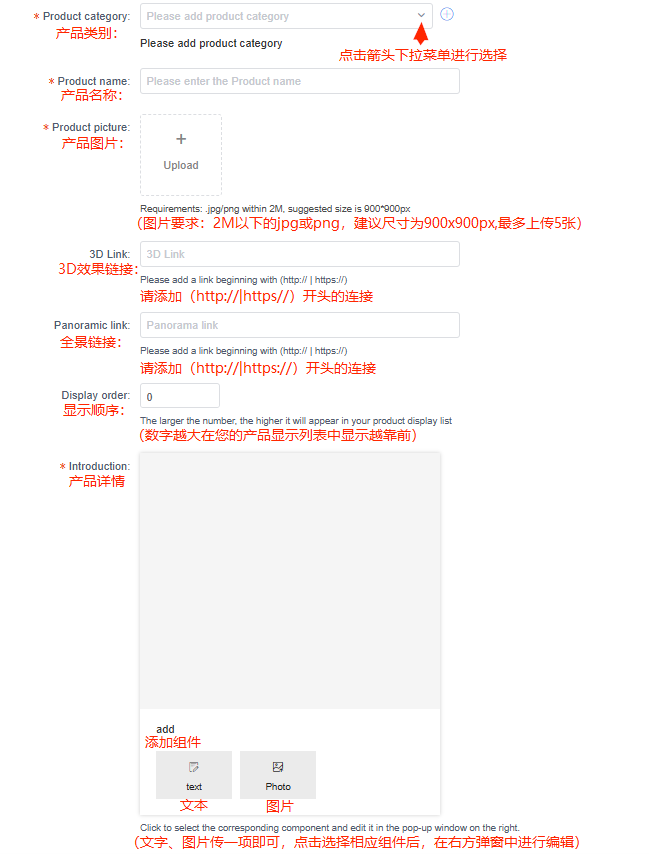Screen dimensions: 649x854
Task: Select the Panorama link input field
Action: pyautogui.click(x=299, y=325)
